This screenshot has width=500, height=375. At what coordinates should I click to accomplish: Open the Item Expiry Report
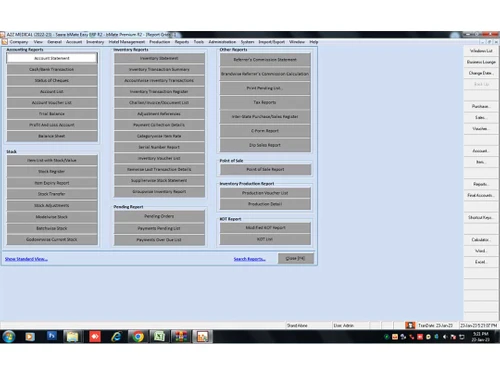coord(52,183)
